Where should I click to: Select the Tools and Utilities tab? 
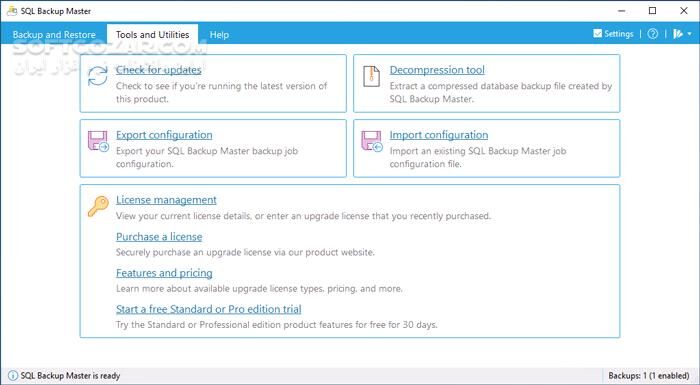152,34
